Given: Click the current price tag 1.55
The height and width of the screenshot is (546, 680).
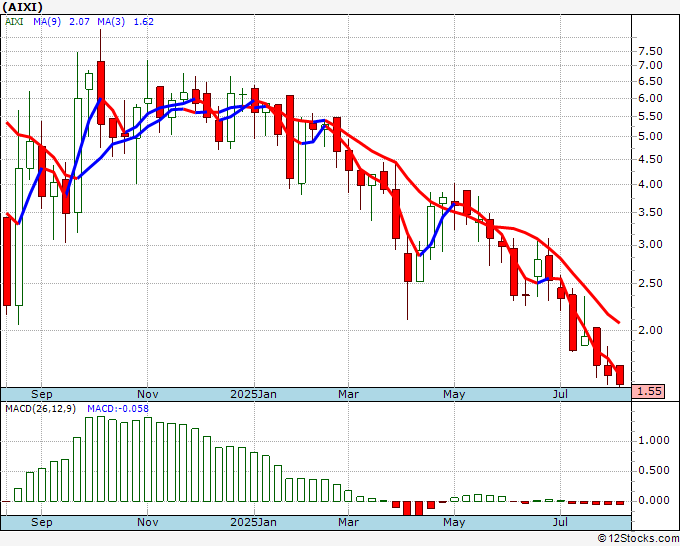Looking at the screenshot, I should [x=648, y=391].
